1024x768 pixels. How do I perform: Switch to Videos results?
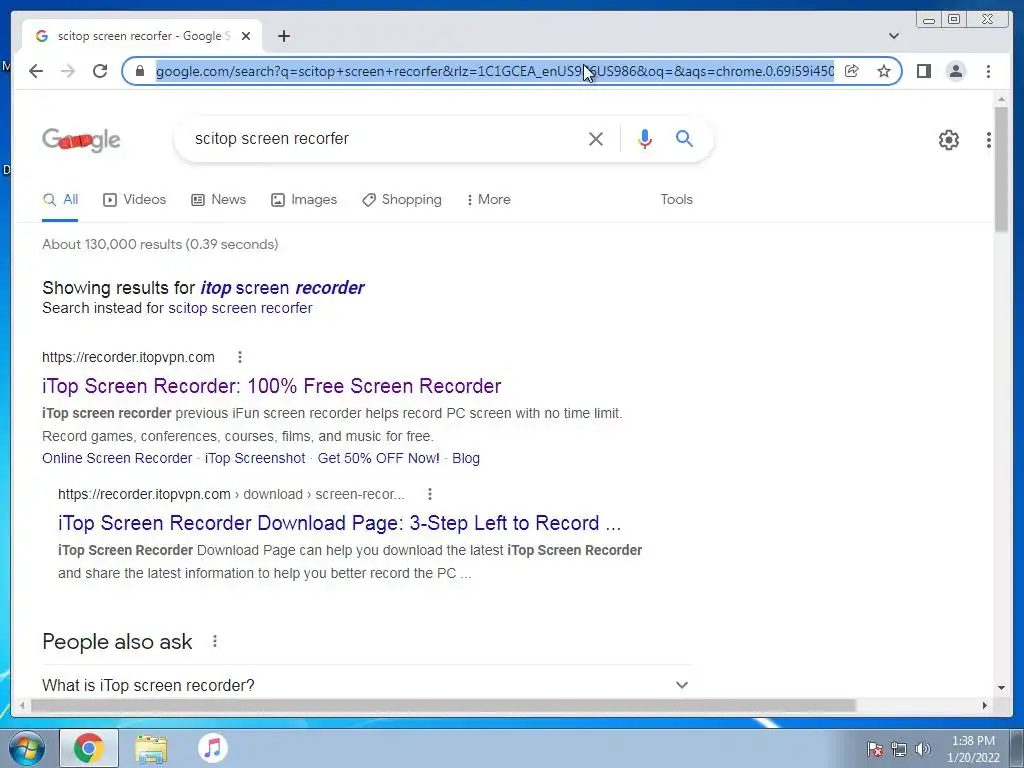tap(135, 200)
